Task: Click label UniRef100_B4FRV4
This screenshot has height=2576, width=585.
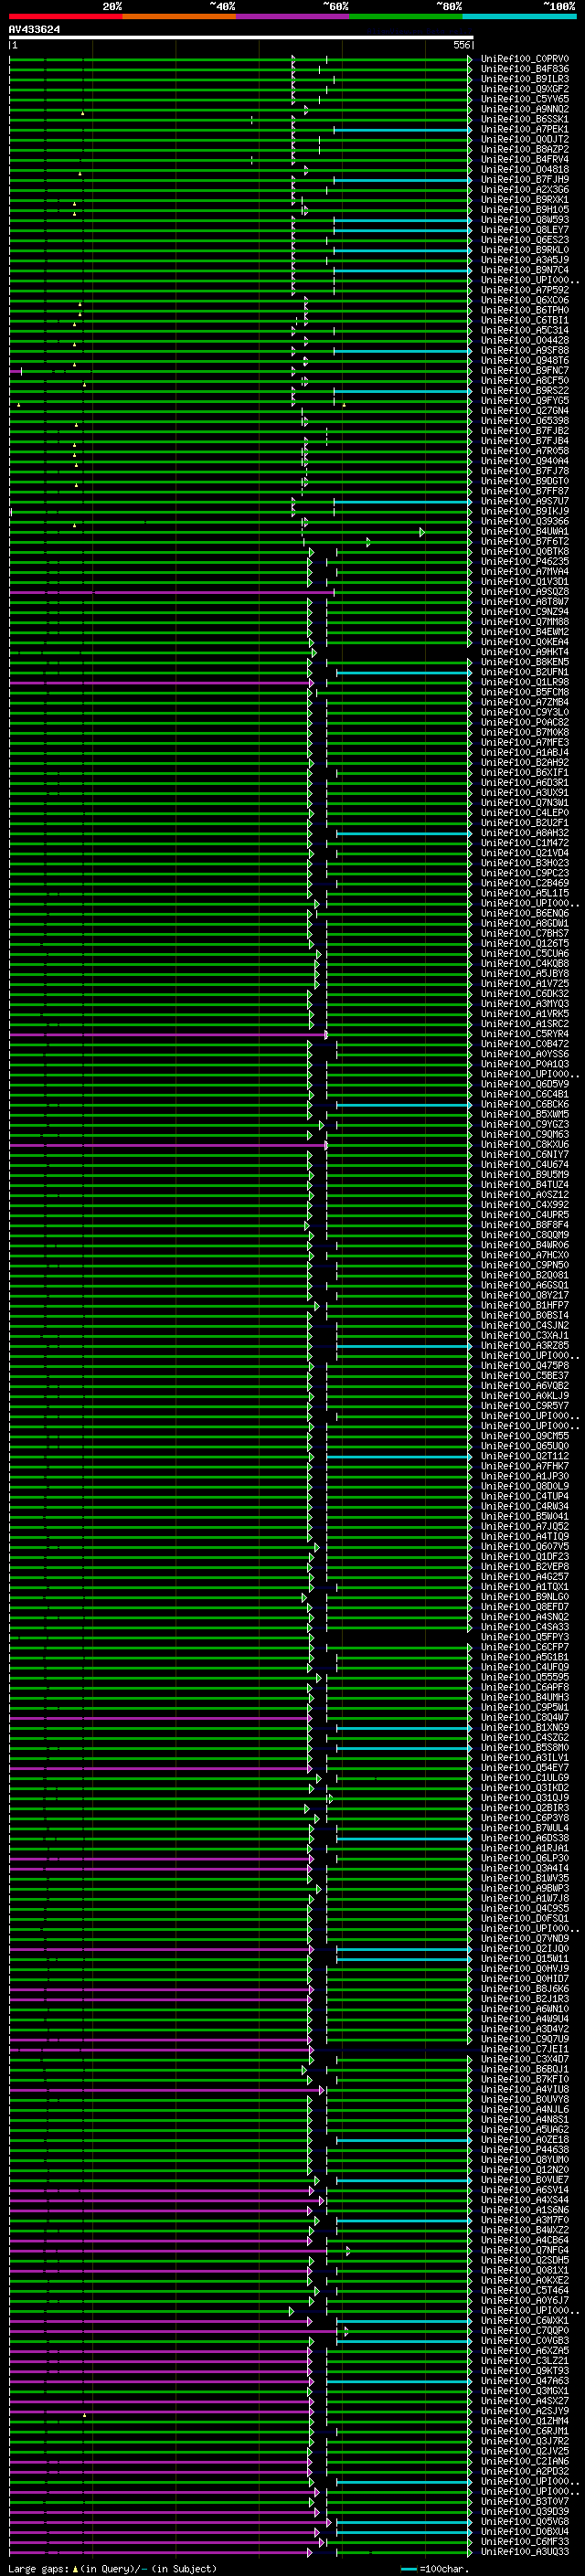Action: pos(525,159)
